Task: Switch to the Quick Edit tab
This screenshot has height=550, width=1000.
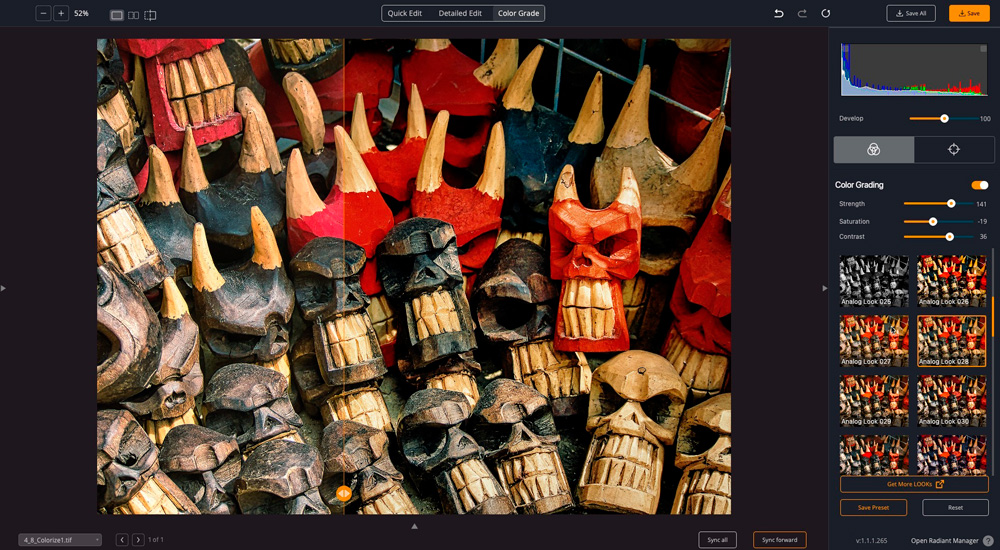Action: (x=405, y=14)
